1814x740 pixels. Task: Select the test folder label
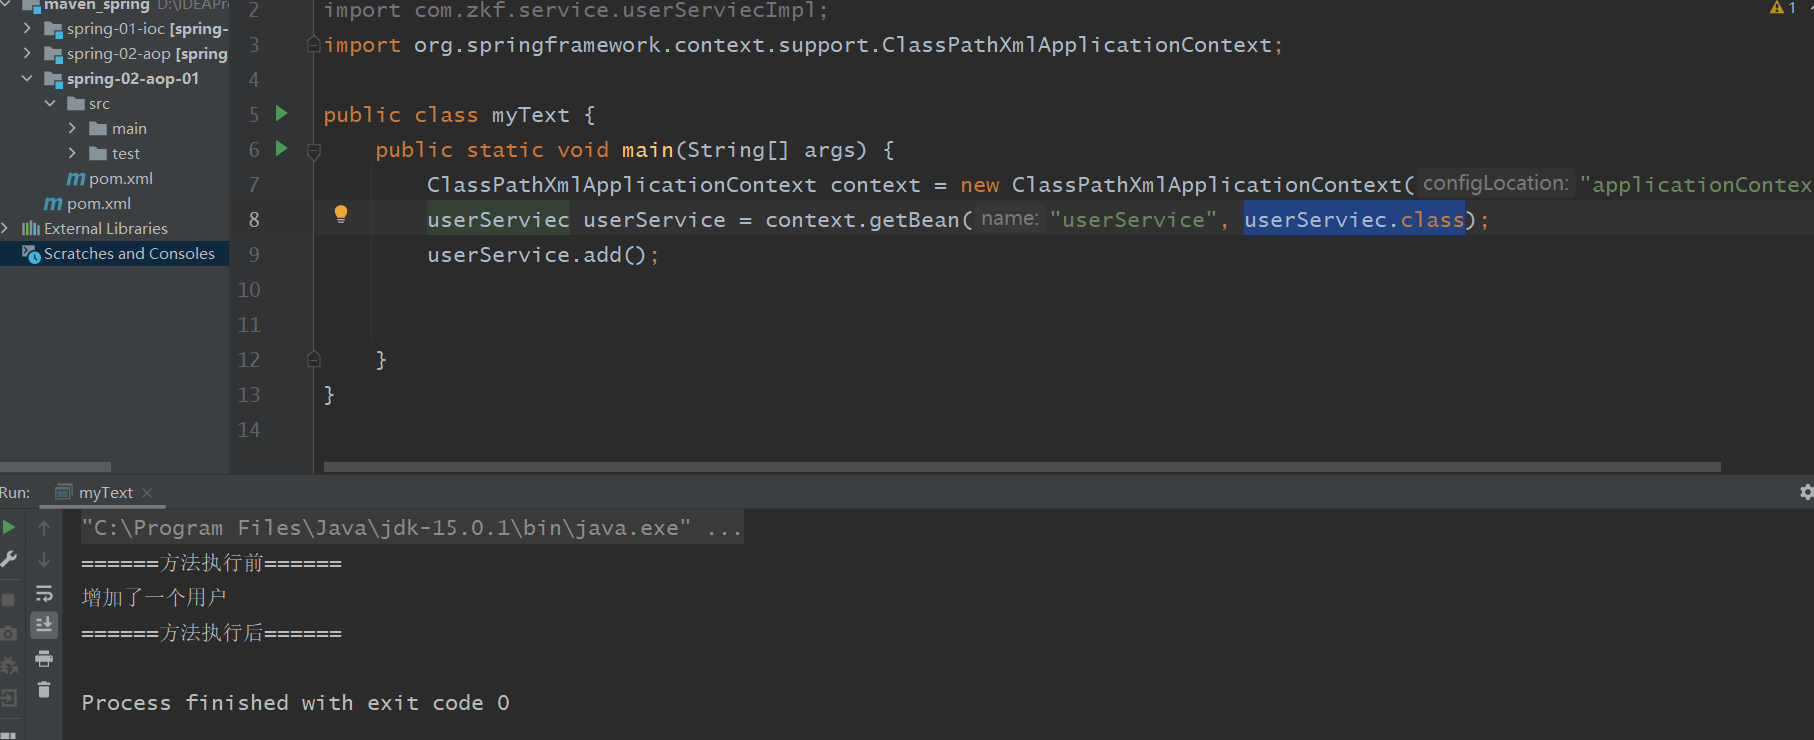pyautogui.click(x=125, y=153)
